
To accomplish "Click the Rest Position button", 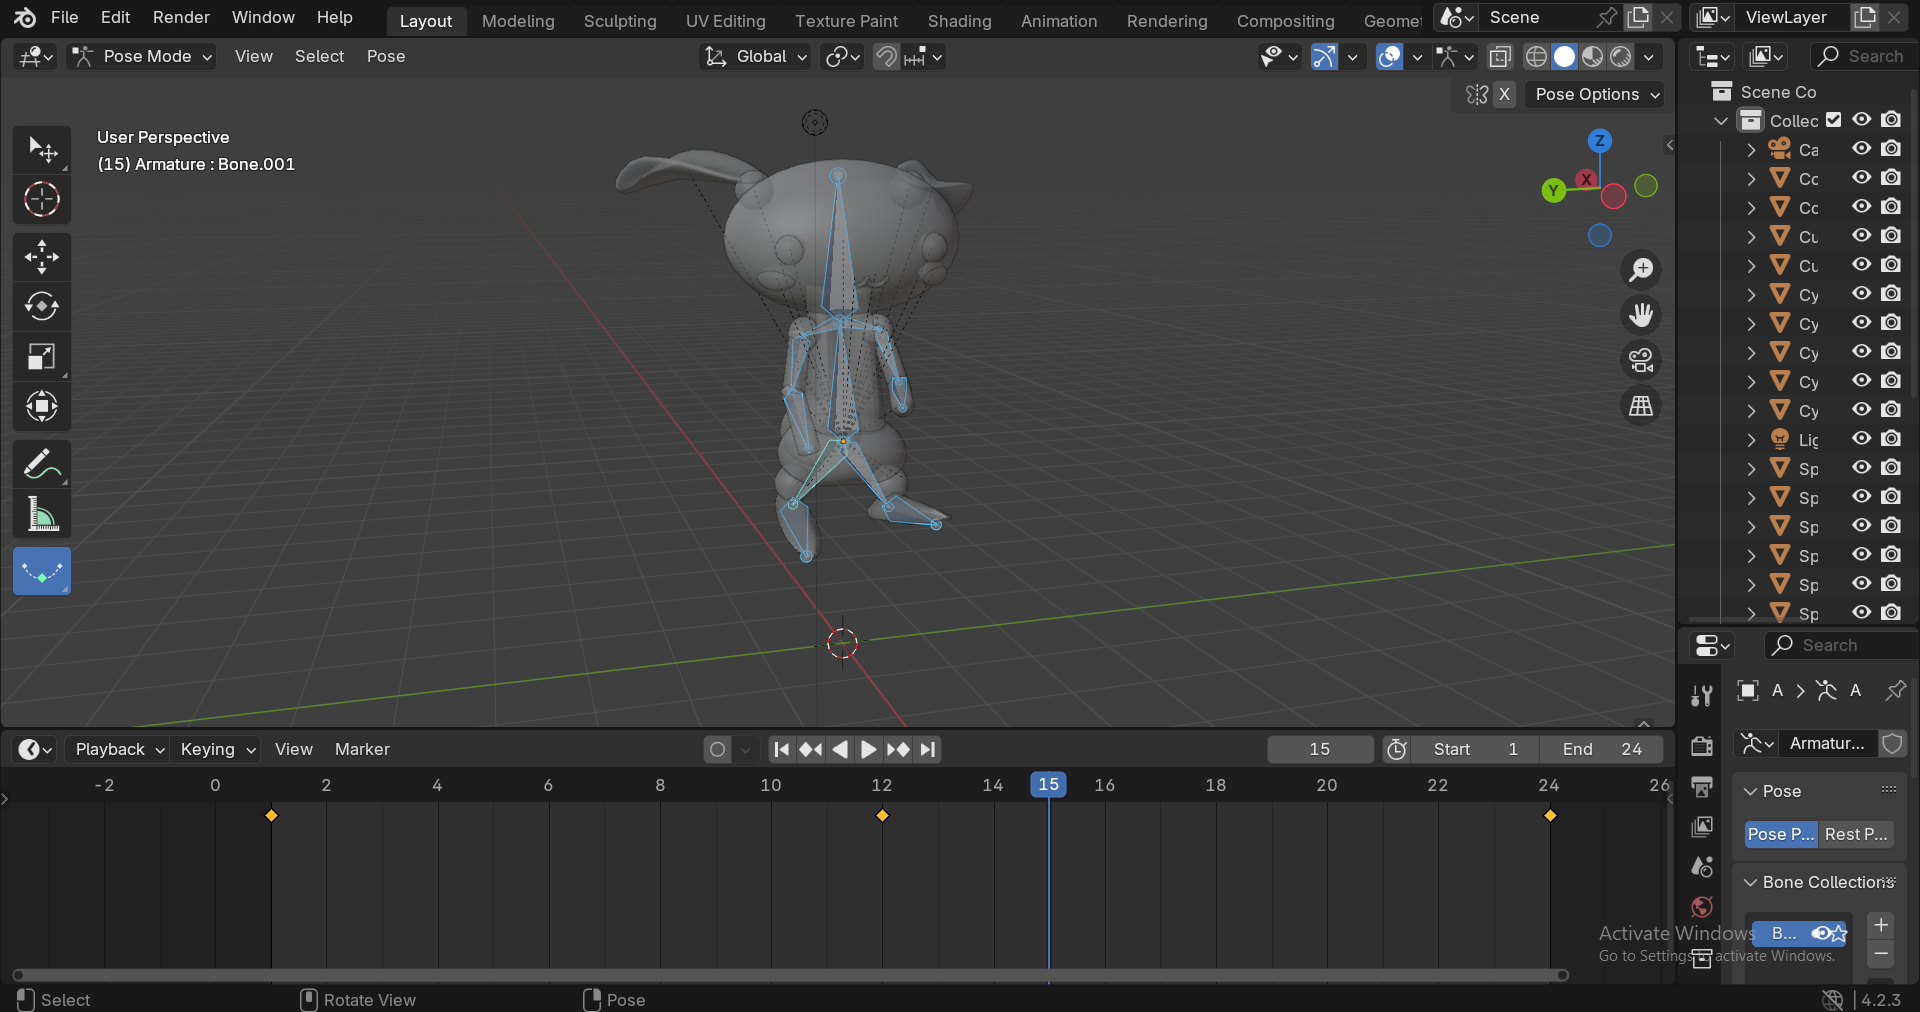I will (1855, 834).
